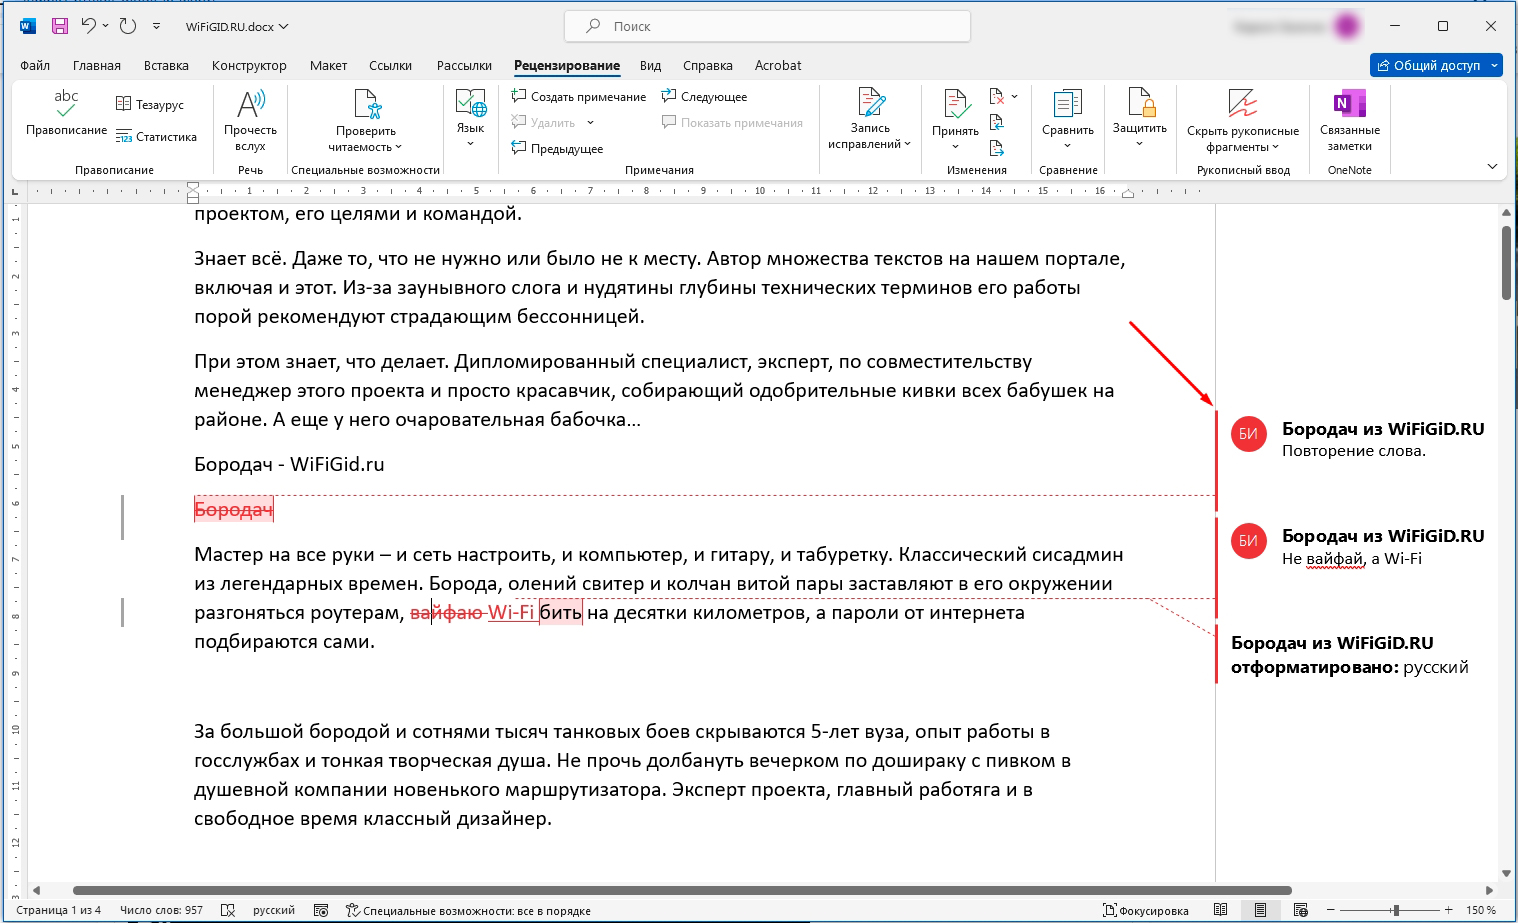Screen dimensions: 1518x923
Task: Switch to the Вставка tab
Action: (x=166, y=65)
